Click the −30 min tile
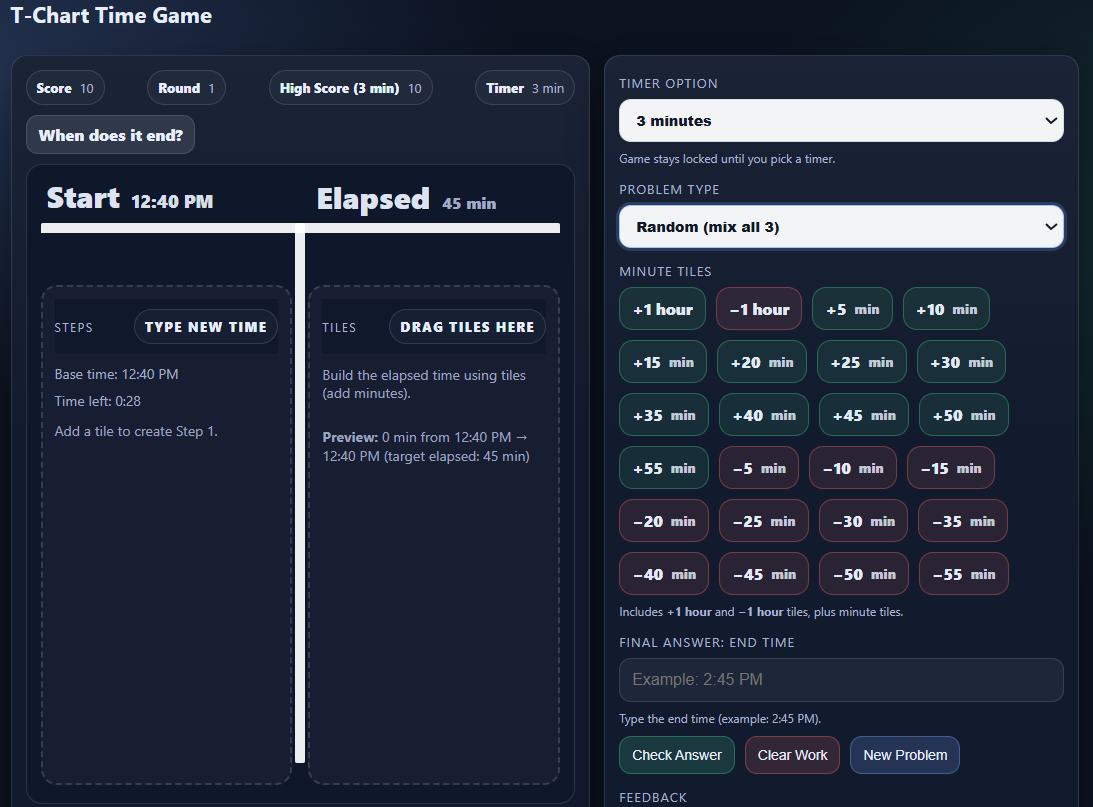This screenshot has width=1093, height=807. click(x=864, y=521)
